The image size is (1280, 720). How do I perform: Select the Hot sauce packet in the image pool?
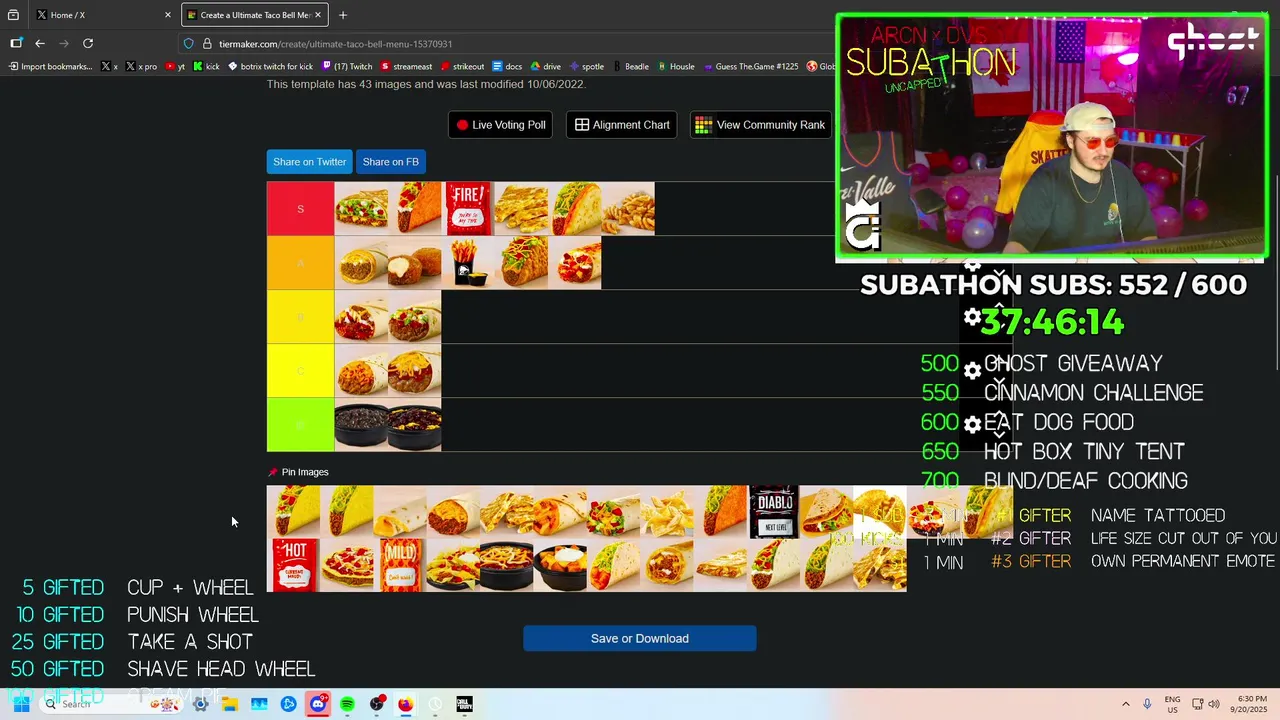click(294, 565)
